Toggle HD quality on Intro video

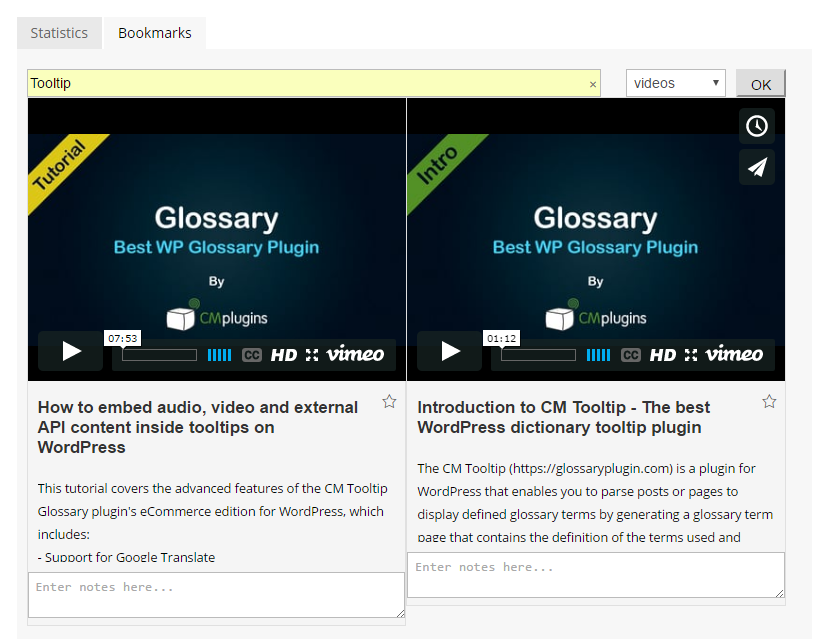tap(663, 355)
